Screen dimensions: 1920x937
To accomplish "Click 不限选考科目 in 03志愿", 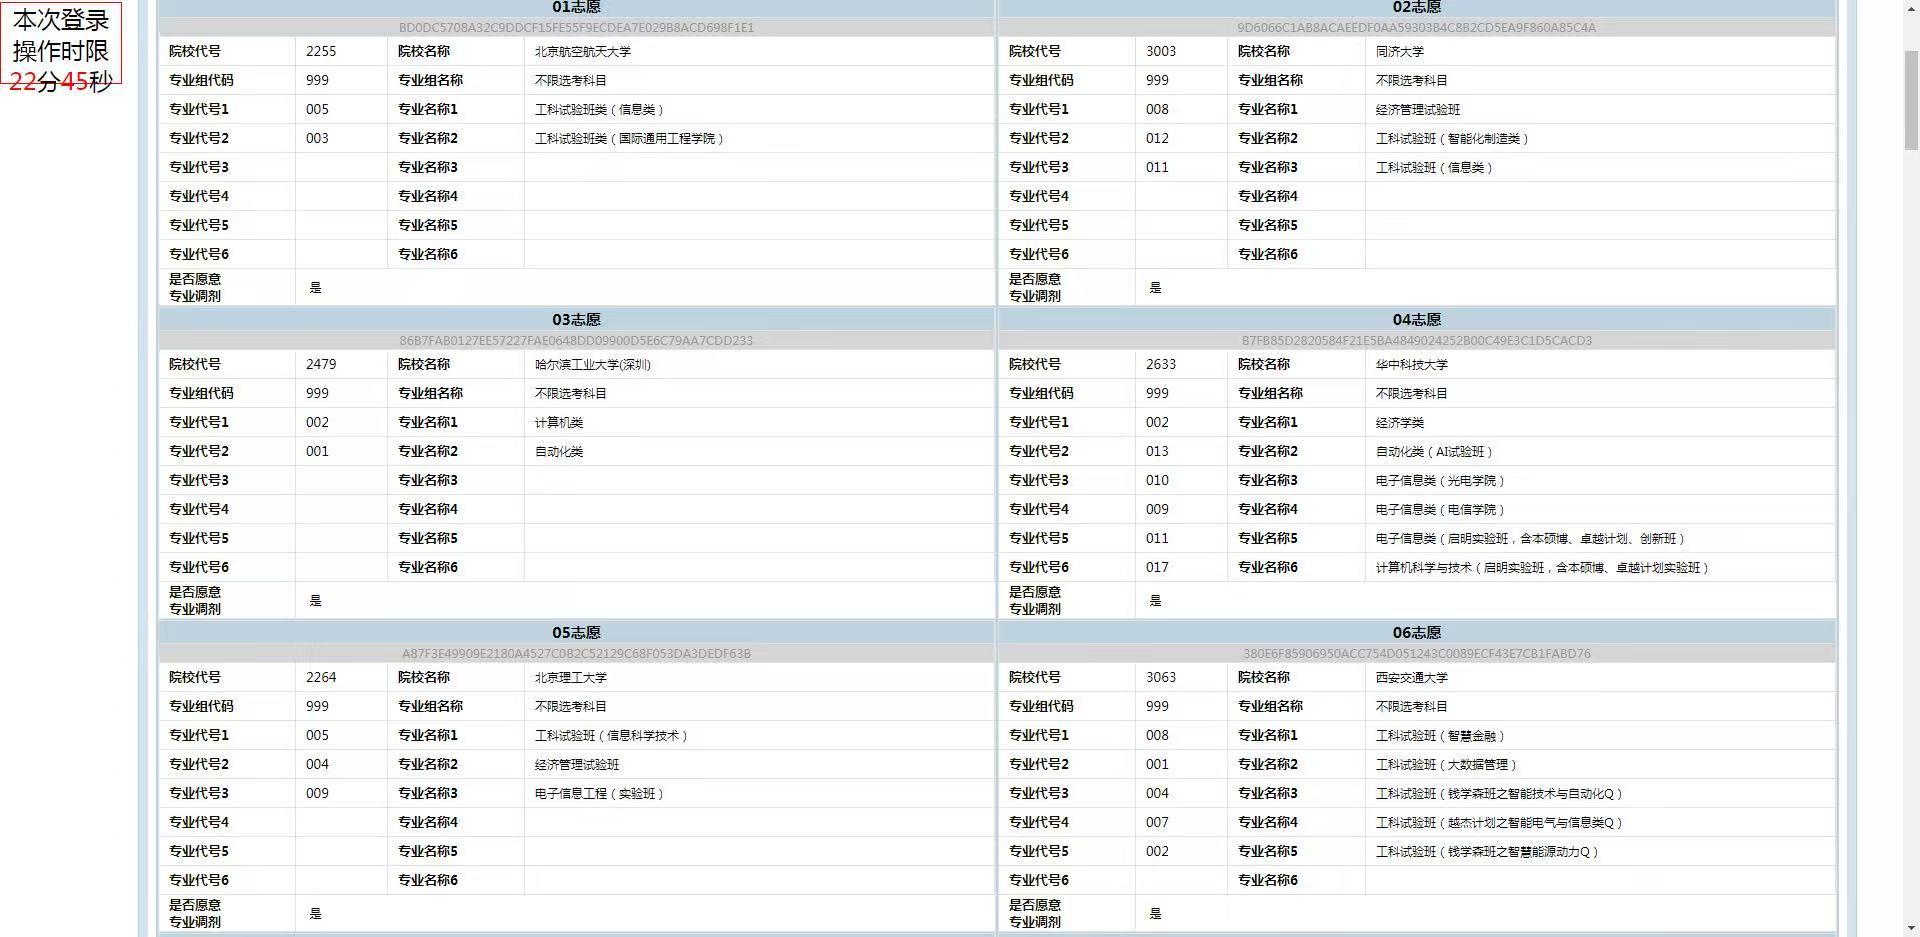I will (x=571, y=393).
